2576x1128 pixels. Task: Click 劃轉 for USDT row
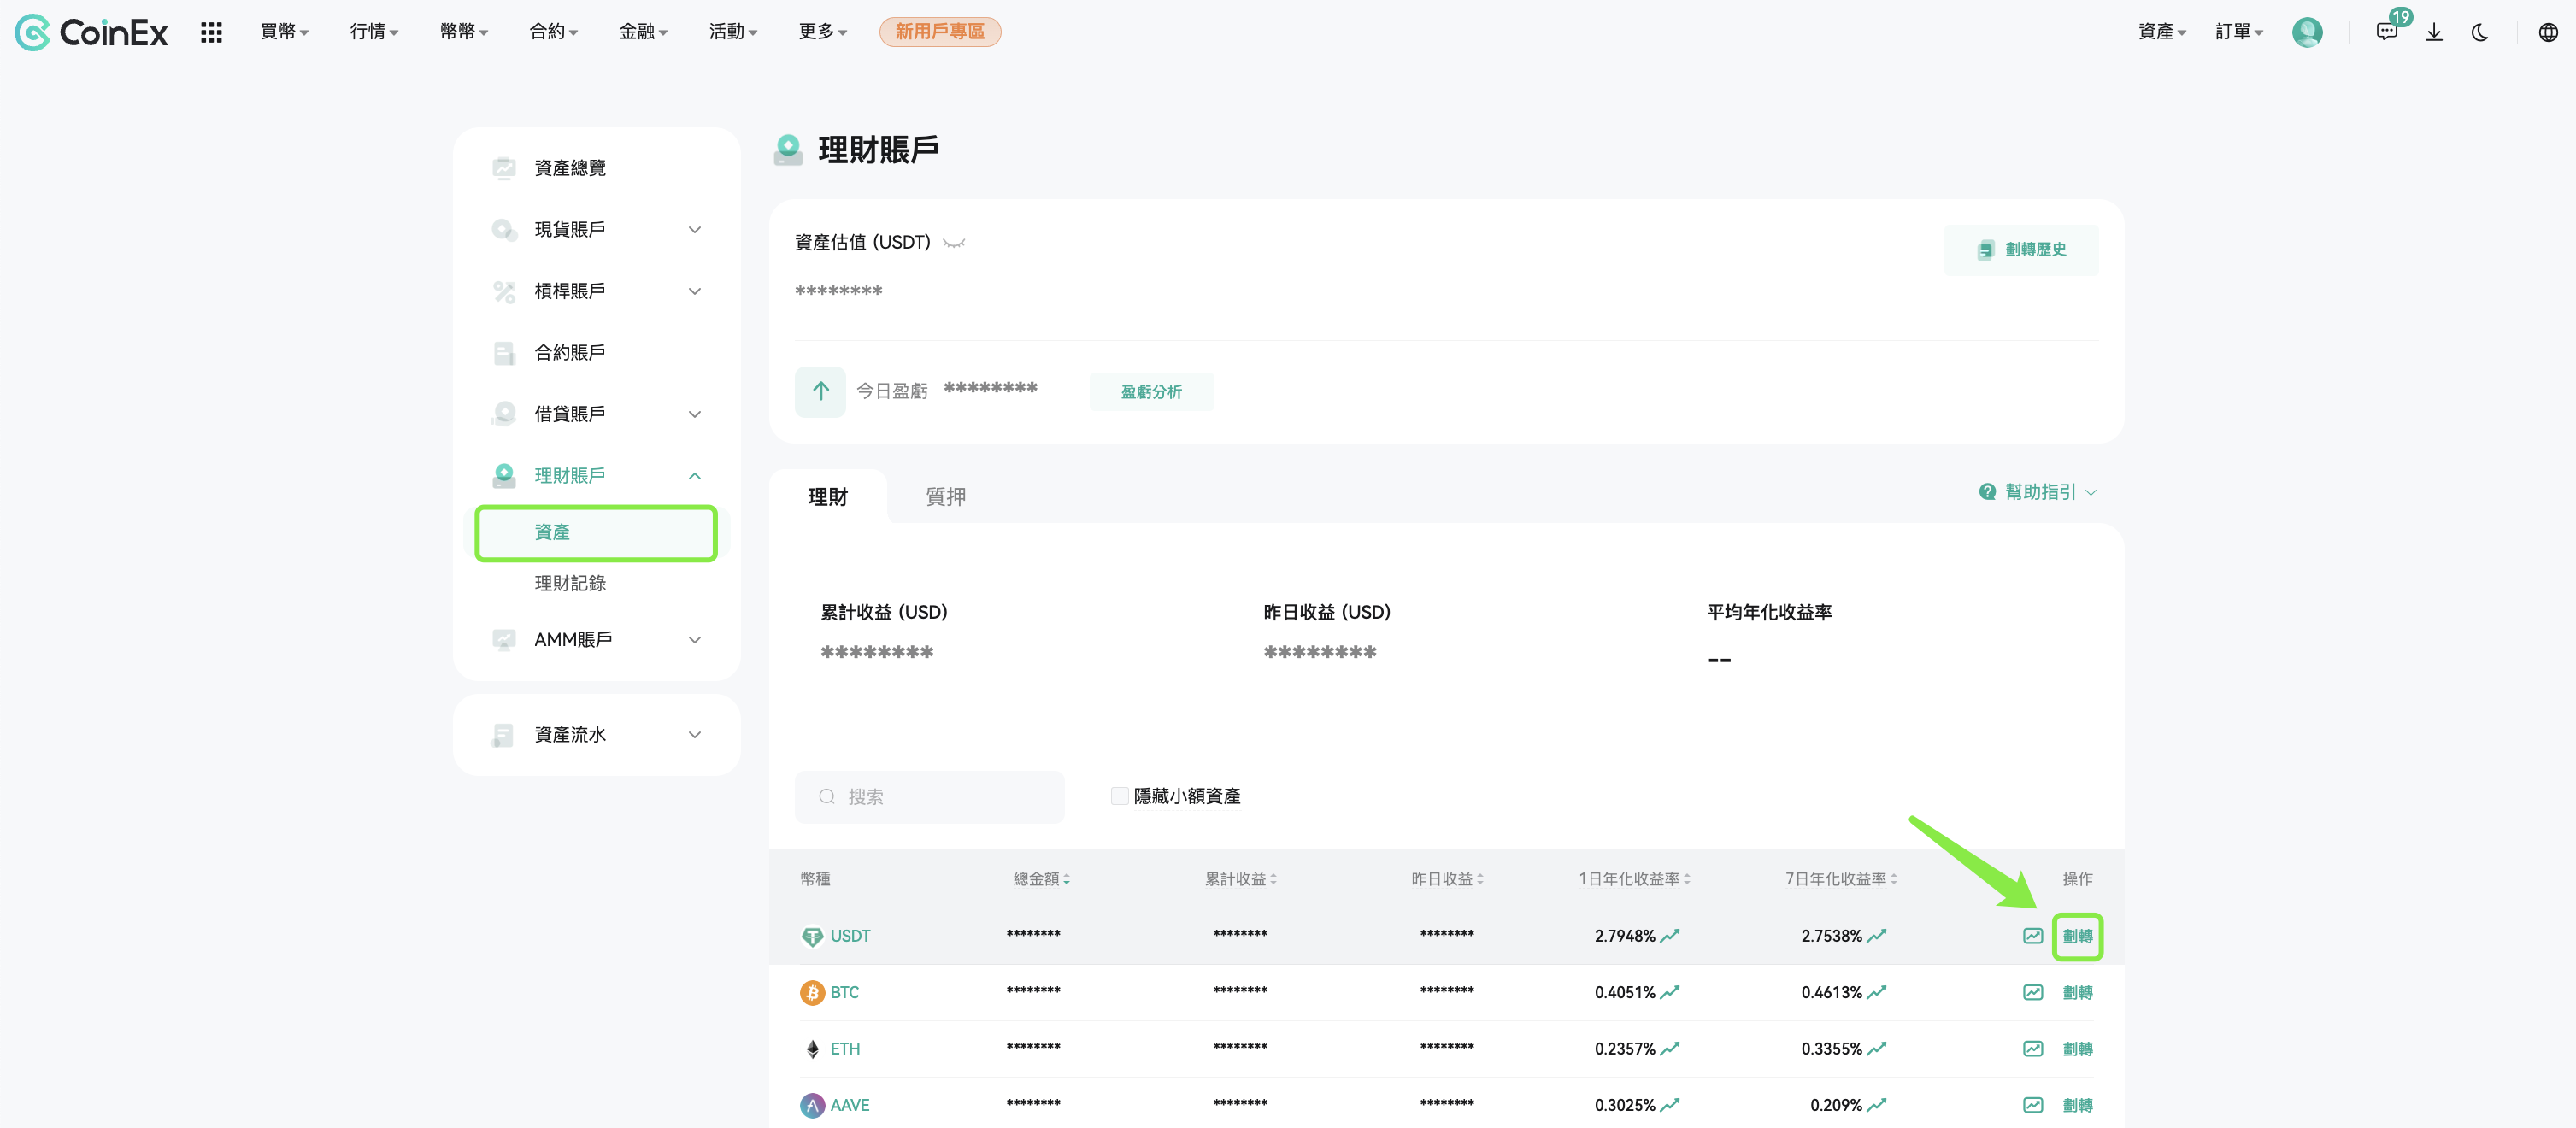2077,937
